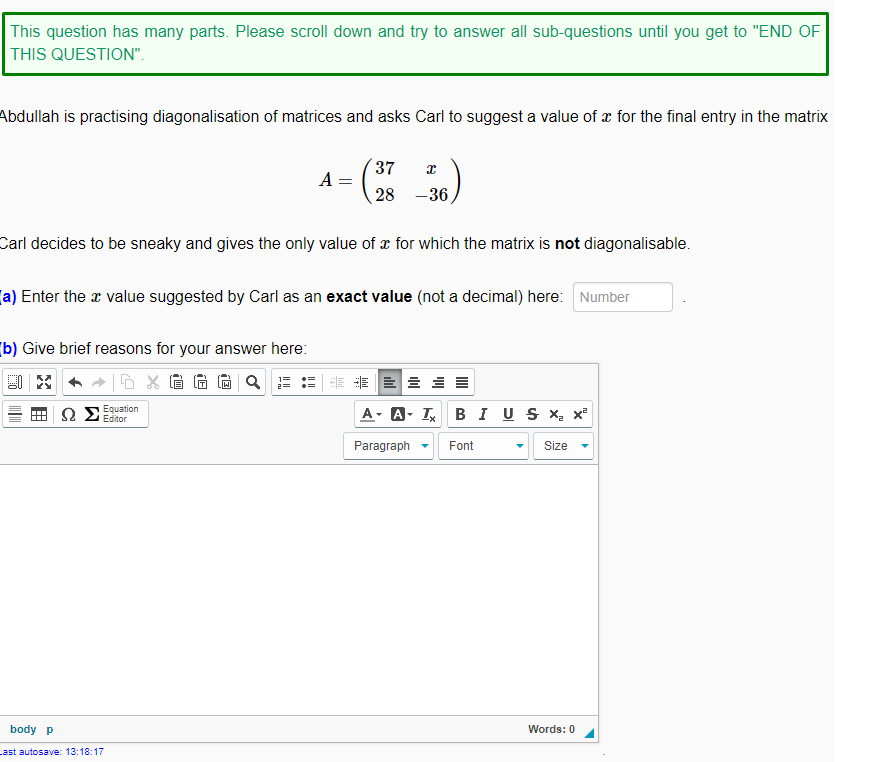Click the Redo icon

tap(96, 381)
